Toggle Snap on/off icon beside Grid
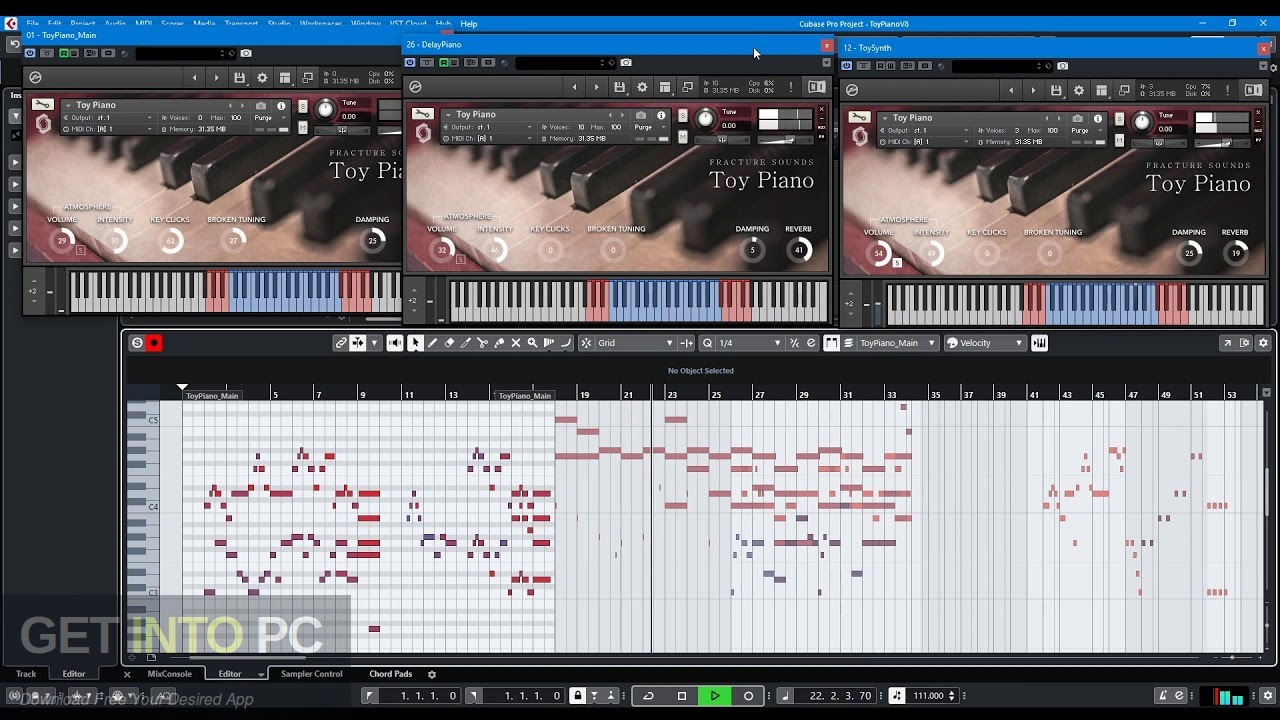 [x=586, y=343]
